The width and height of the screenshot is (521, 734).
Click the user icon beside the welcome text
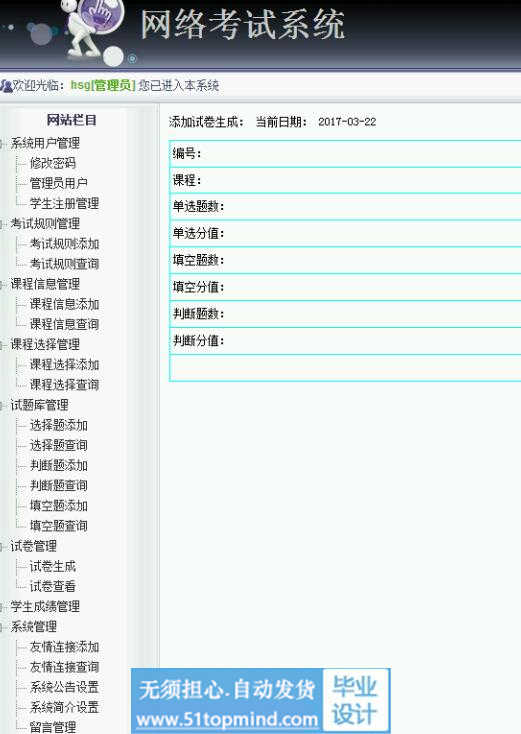6,86
